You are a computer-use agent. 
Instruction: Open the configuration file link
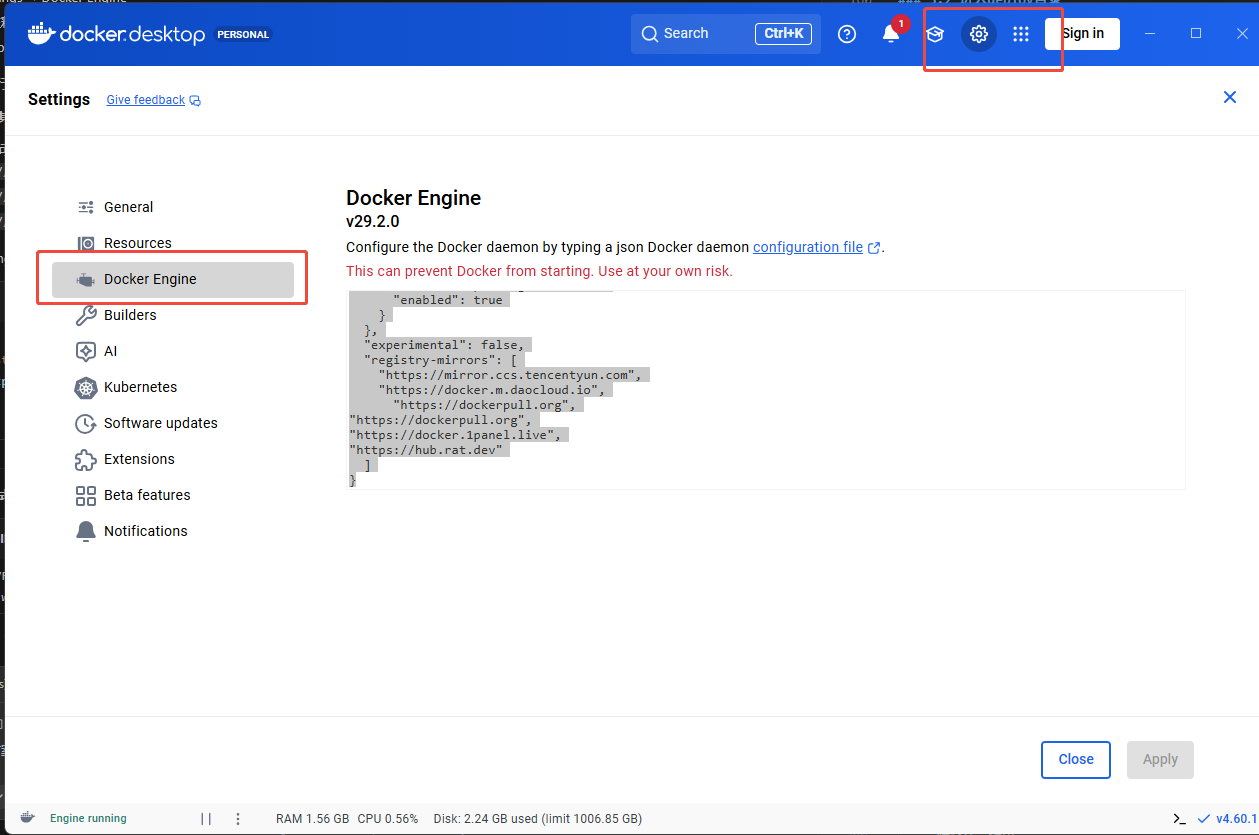[808, 247]
